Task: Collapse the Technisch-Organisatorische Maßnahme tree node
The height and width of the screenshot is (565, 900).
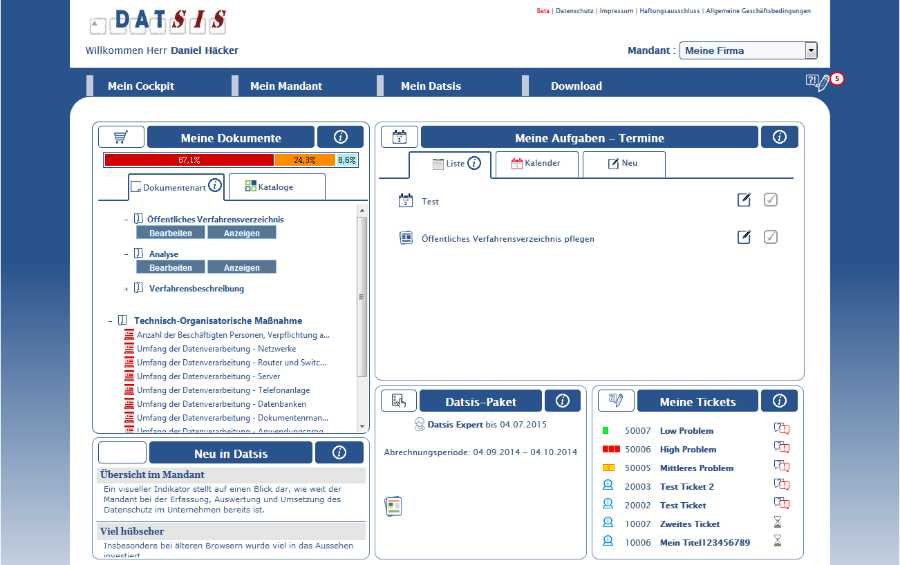Action: coord(110,320)
